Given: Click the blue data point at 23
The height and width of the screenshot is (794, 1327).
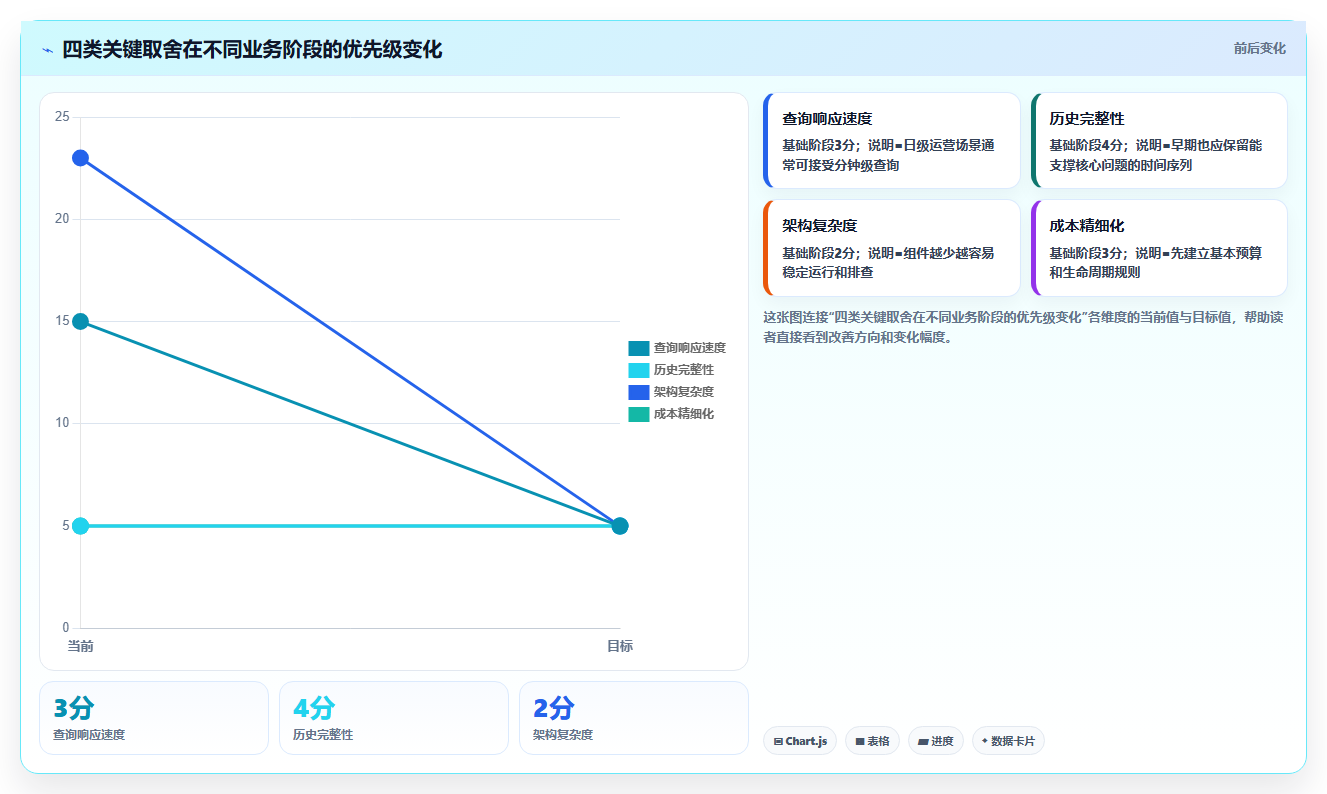Looking at the screenshot, I should click(x=80, y=158).
